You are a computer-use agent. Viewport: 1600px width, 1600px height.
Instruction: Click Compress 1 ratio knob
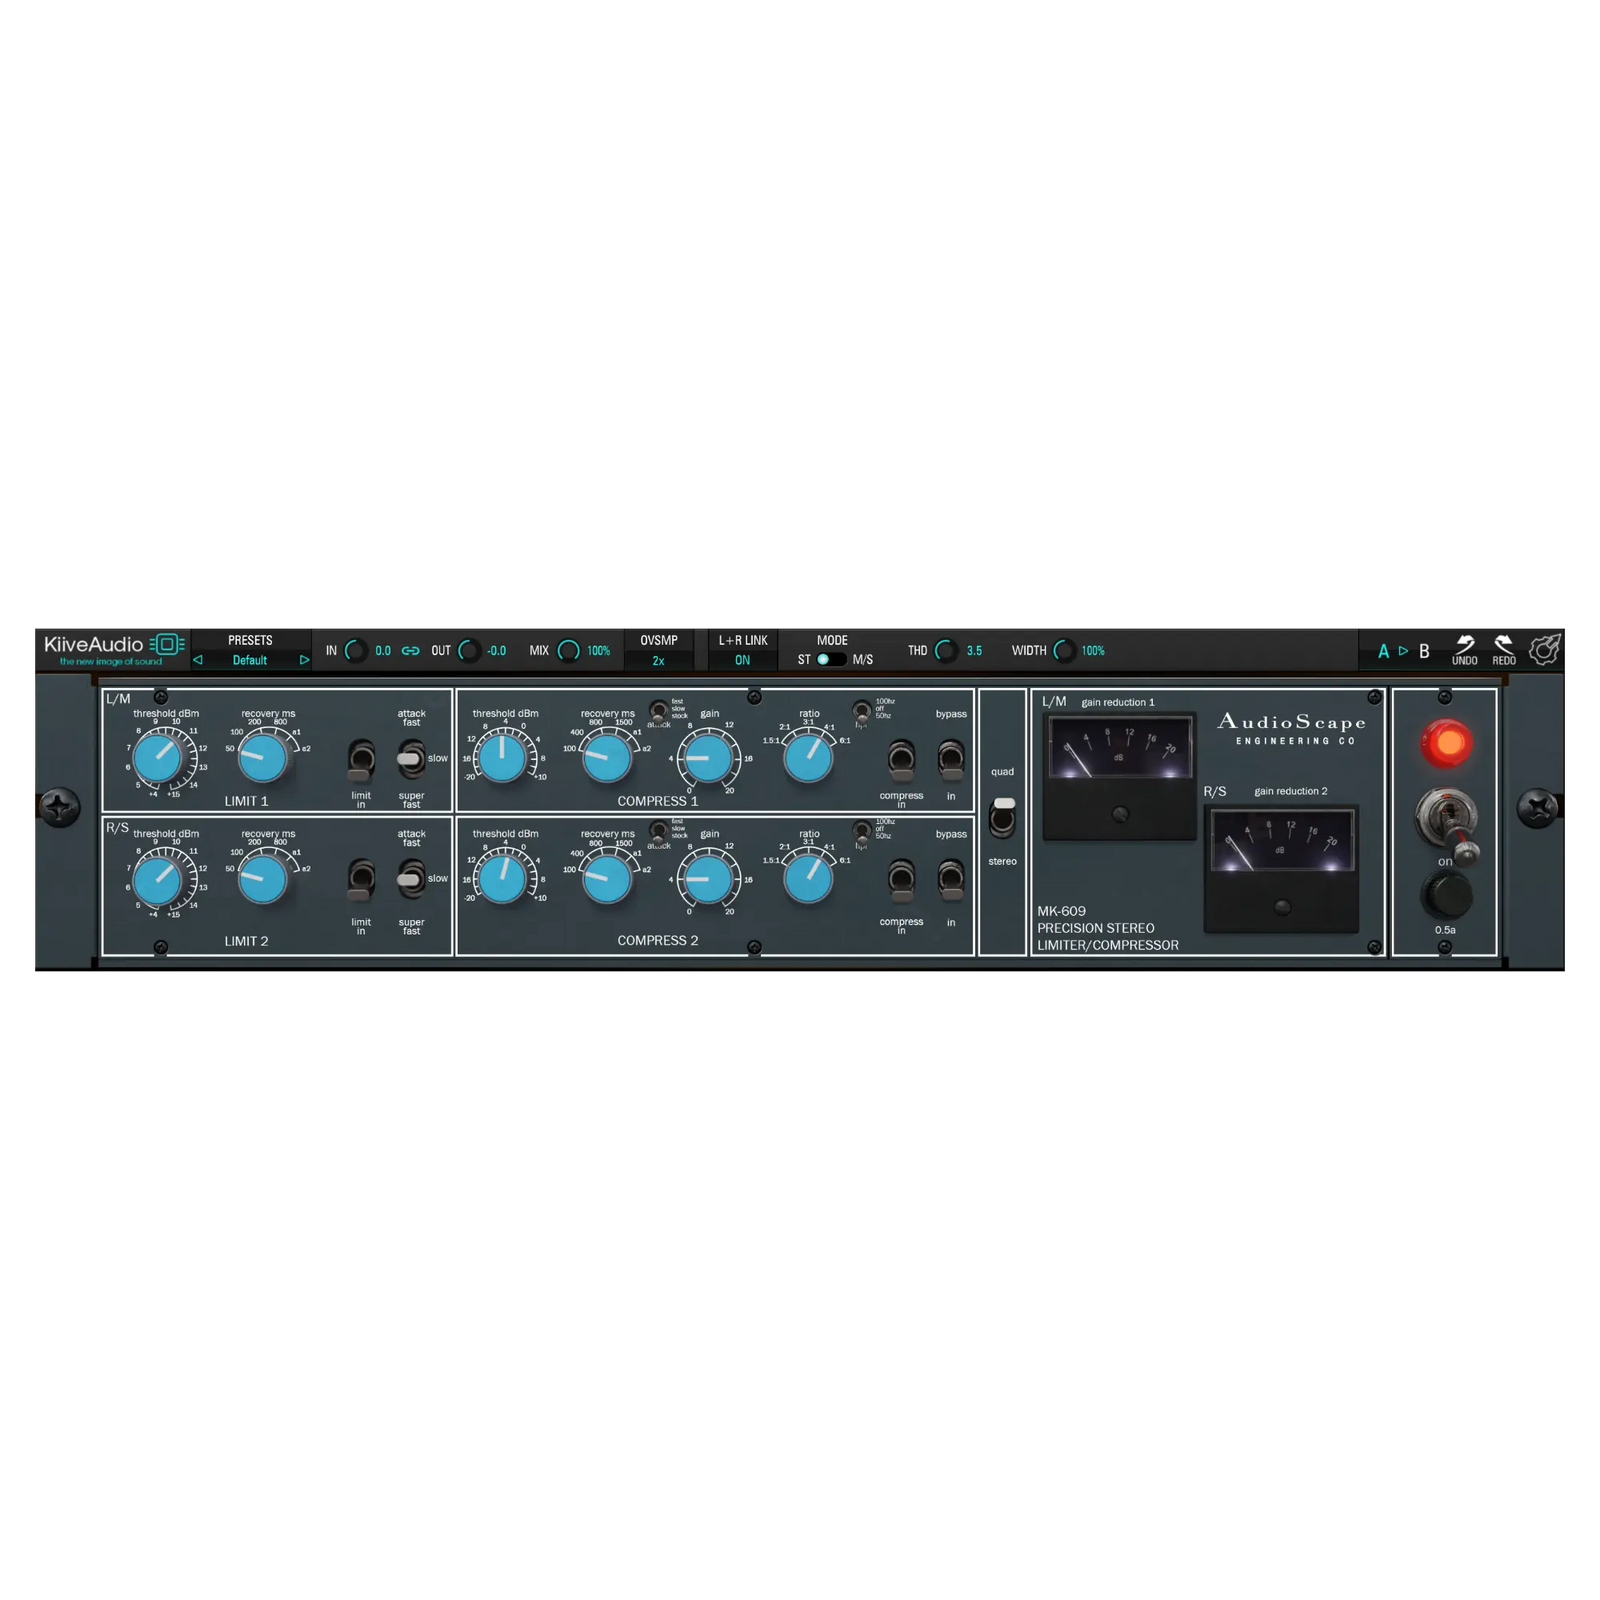pos(808,758)
